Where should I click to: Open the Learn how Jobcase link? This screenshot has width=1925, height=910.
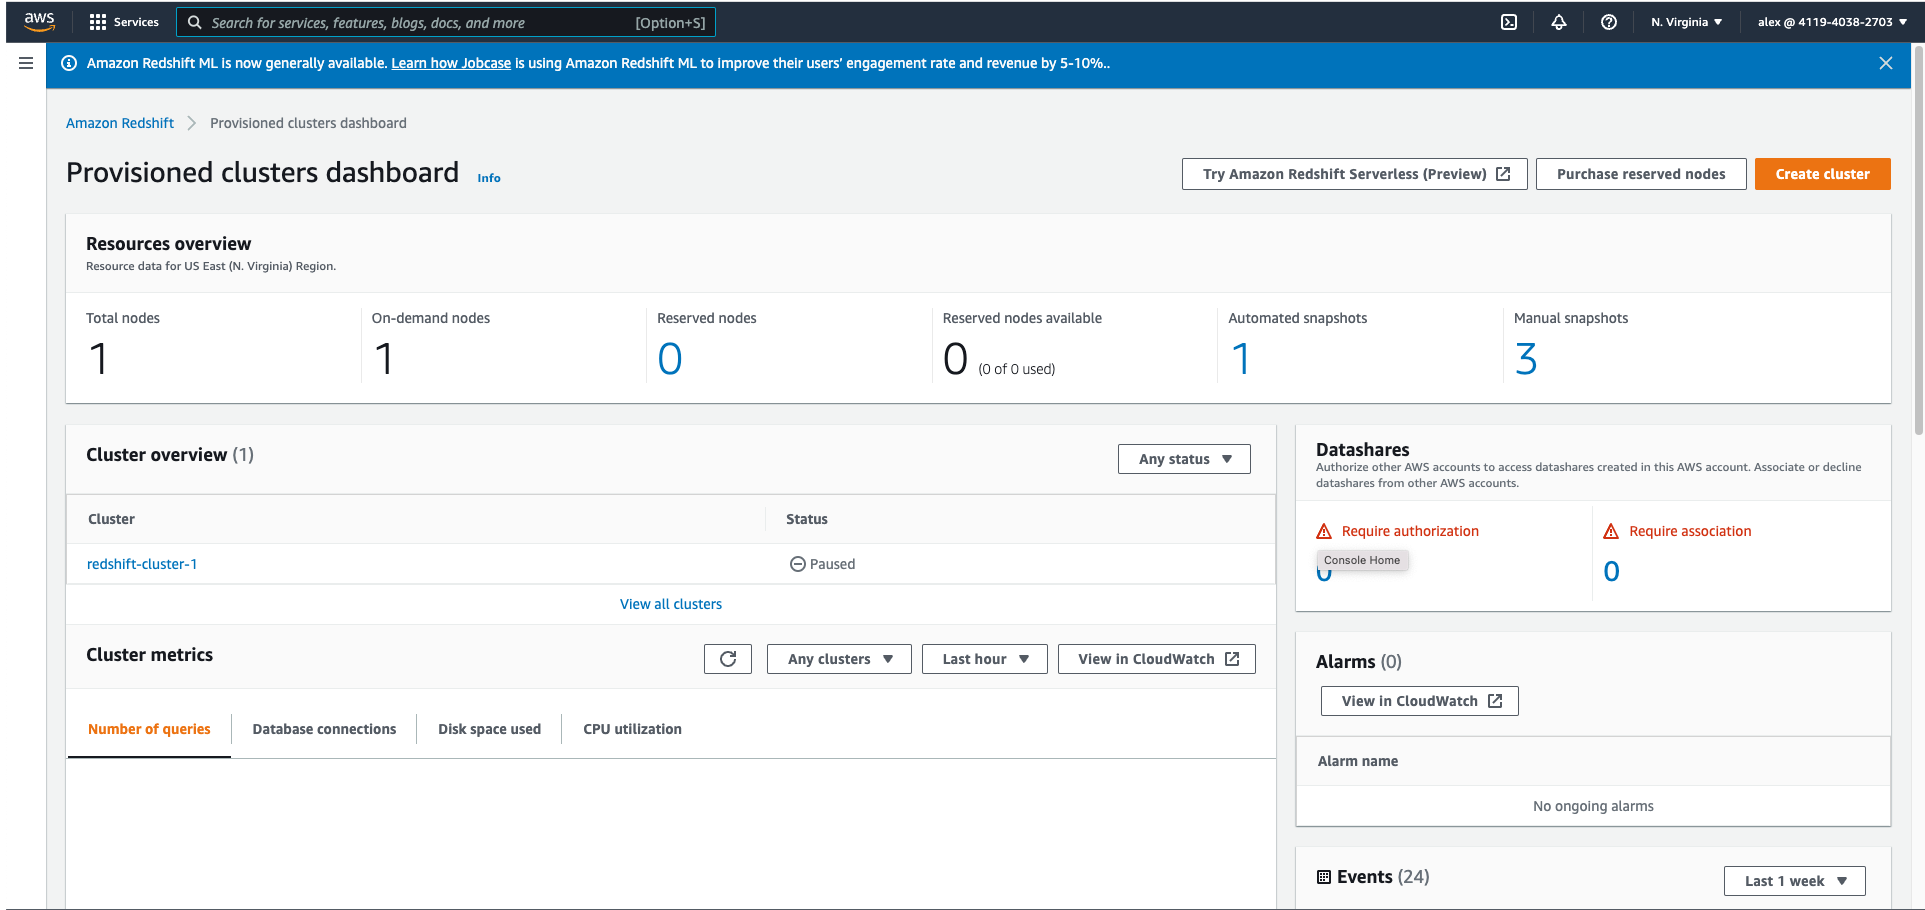(x=451, y=63)
